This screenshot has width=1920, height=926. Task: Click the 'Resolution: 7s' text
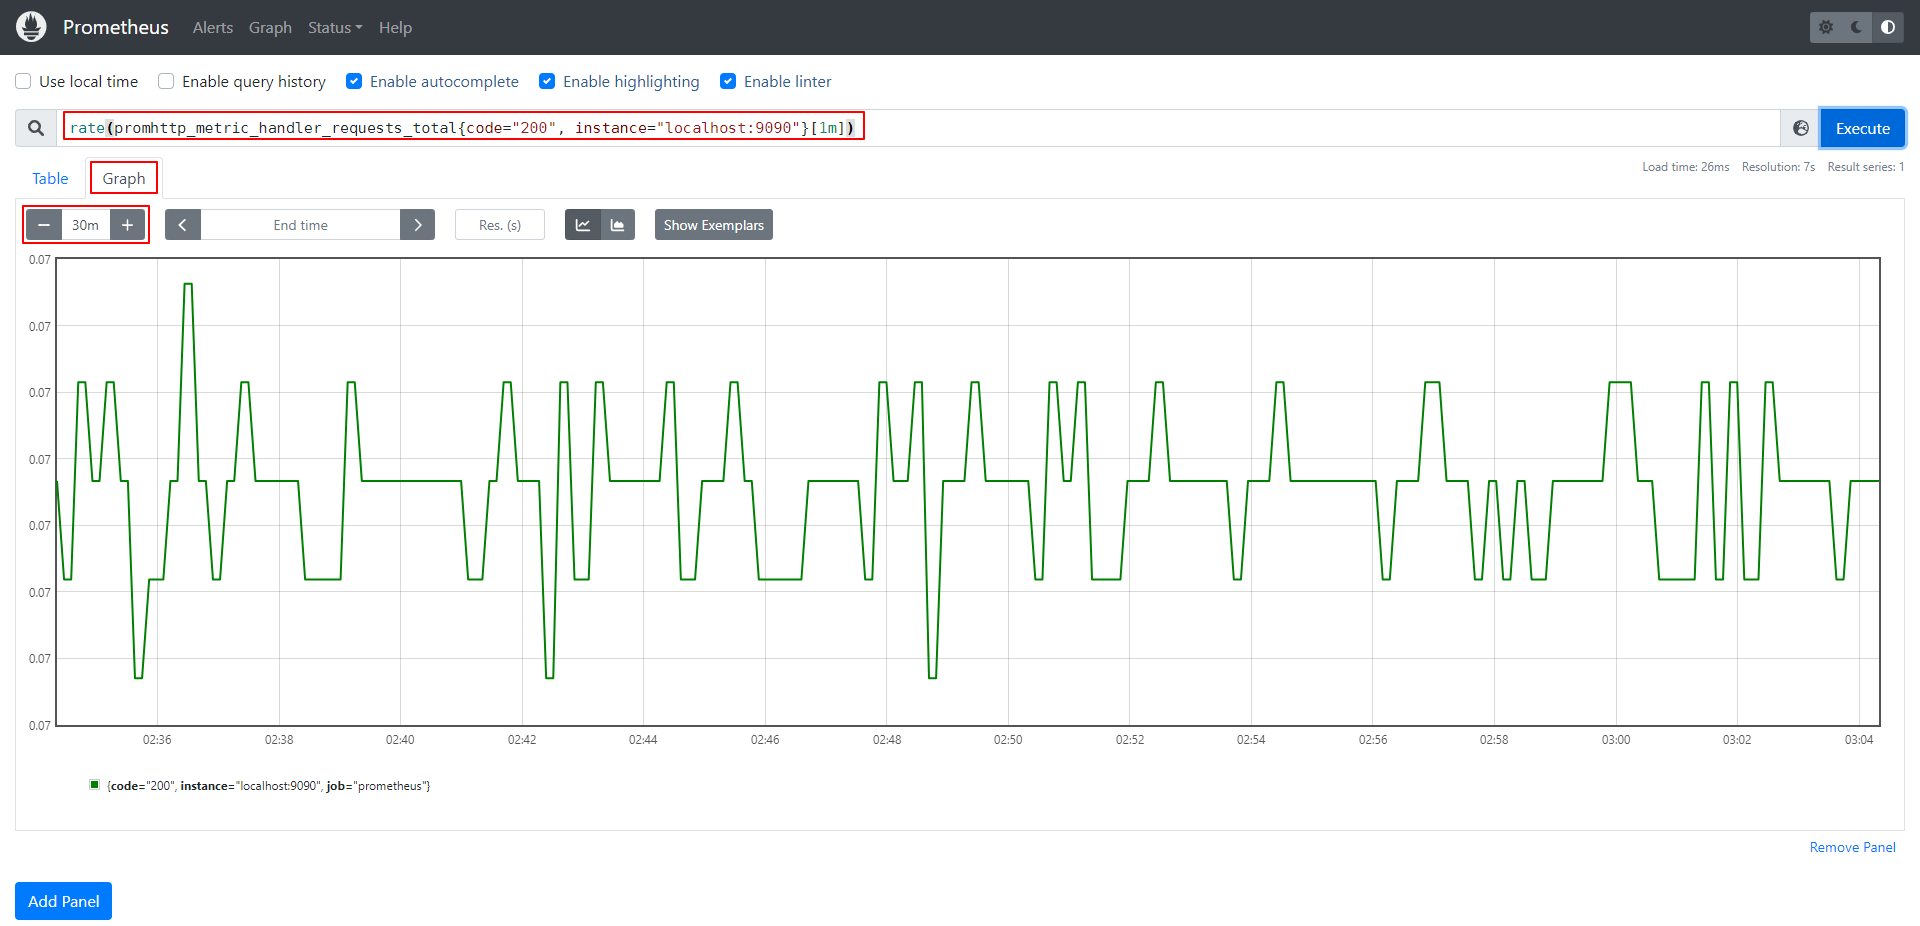(1778, 167)
